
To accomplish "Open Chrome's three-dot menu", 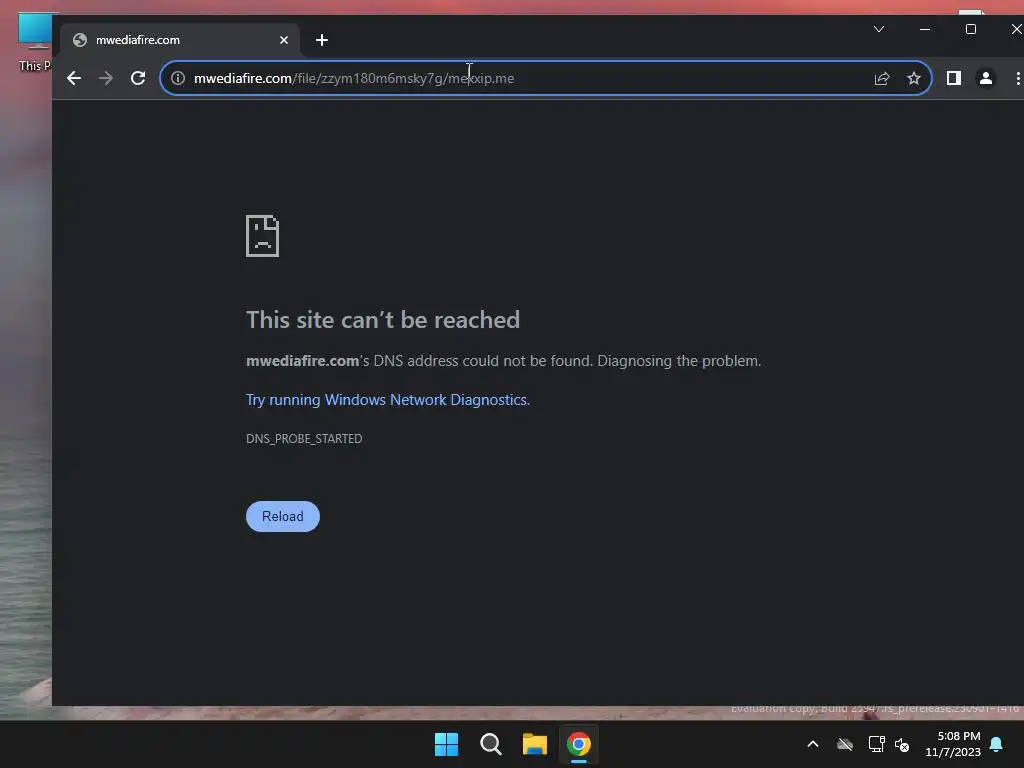I will [1017, 78].
